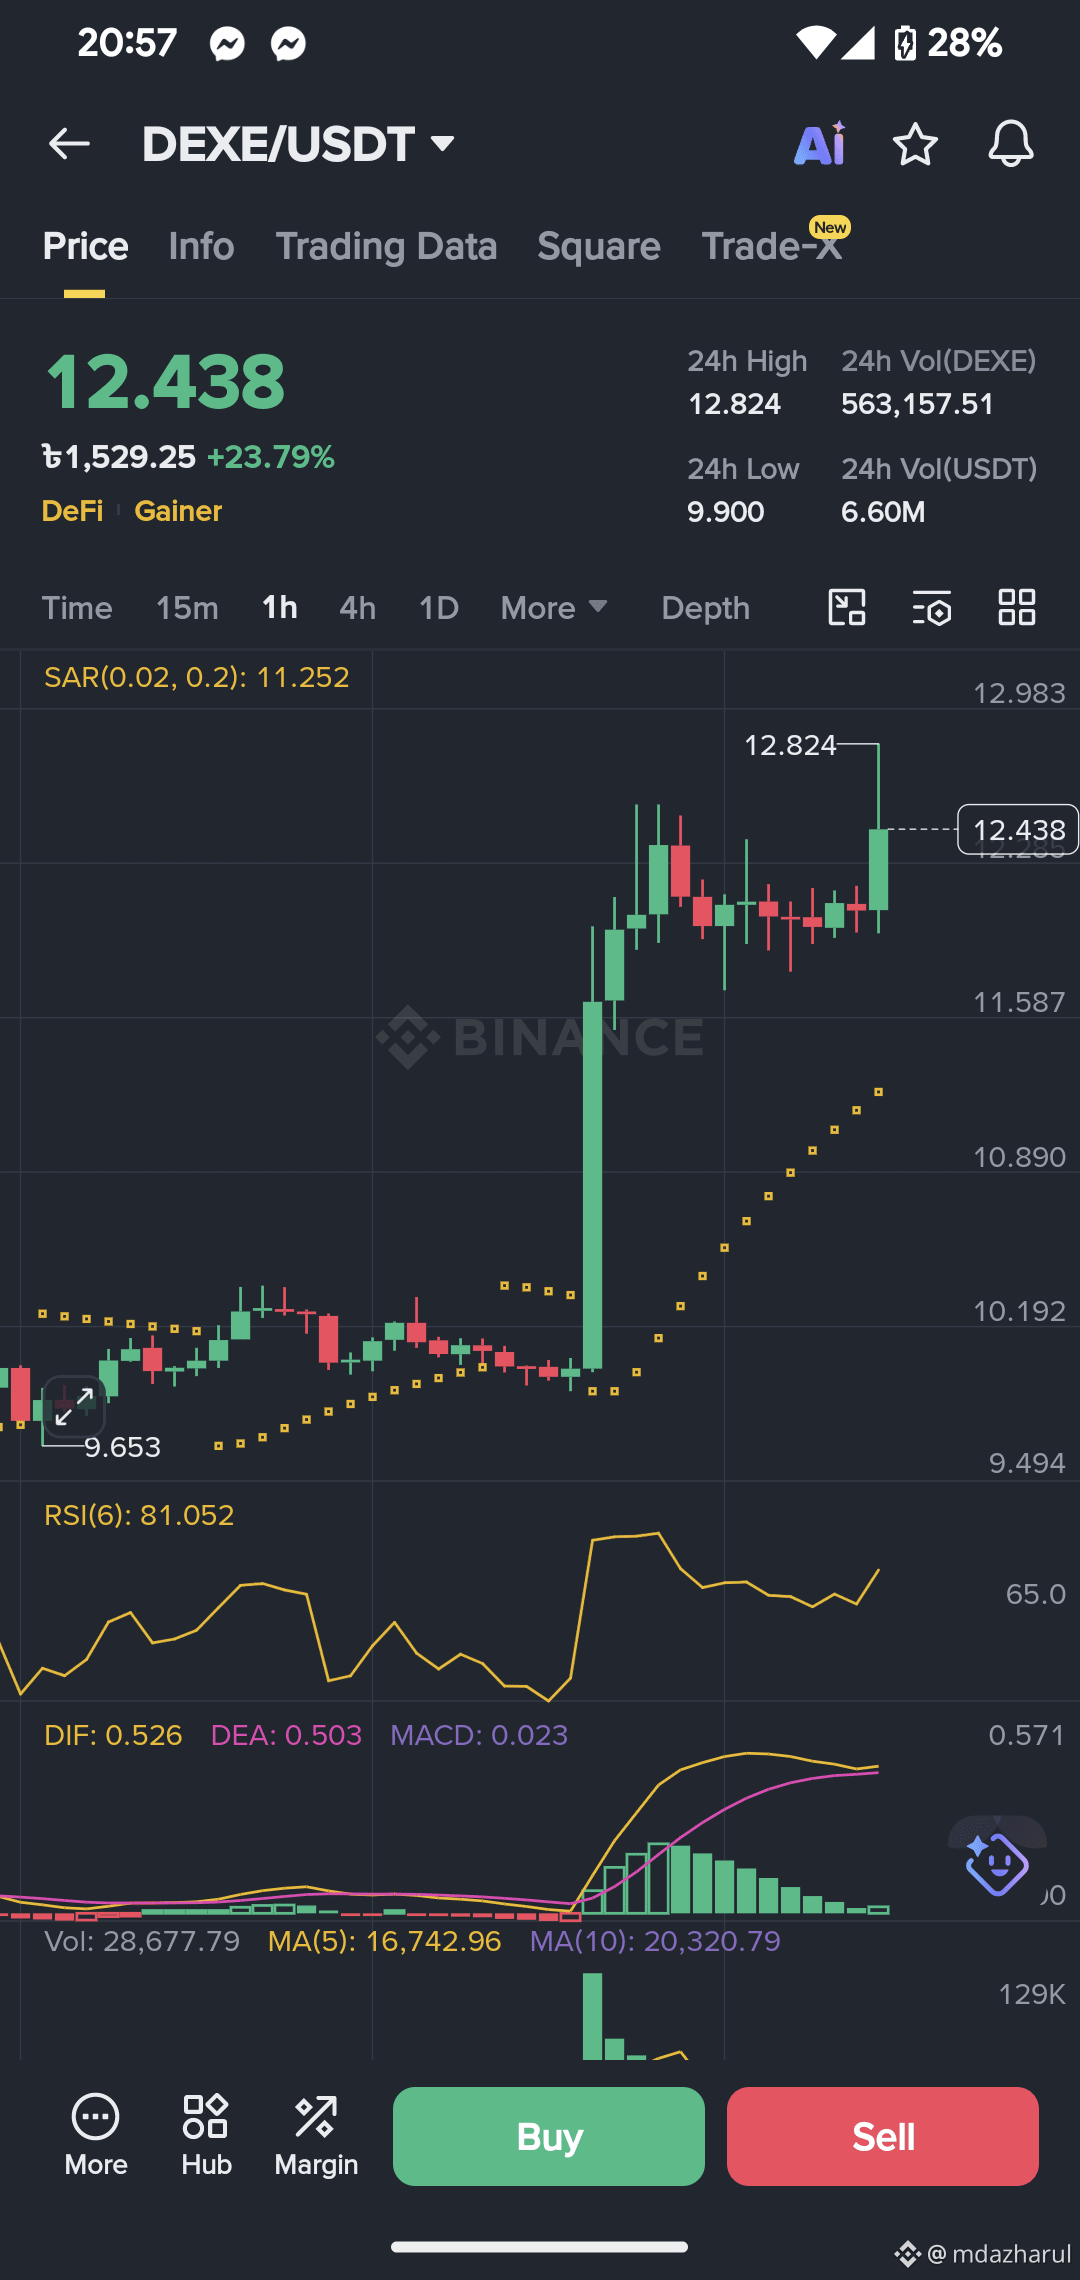Viewport: 1080px width, 2280px height.
Task: Tap the MA(10): 20,320.79 label
Action: (x=655, y=1941)
